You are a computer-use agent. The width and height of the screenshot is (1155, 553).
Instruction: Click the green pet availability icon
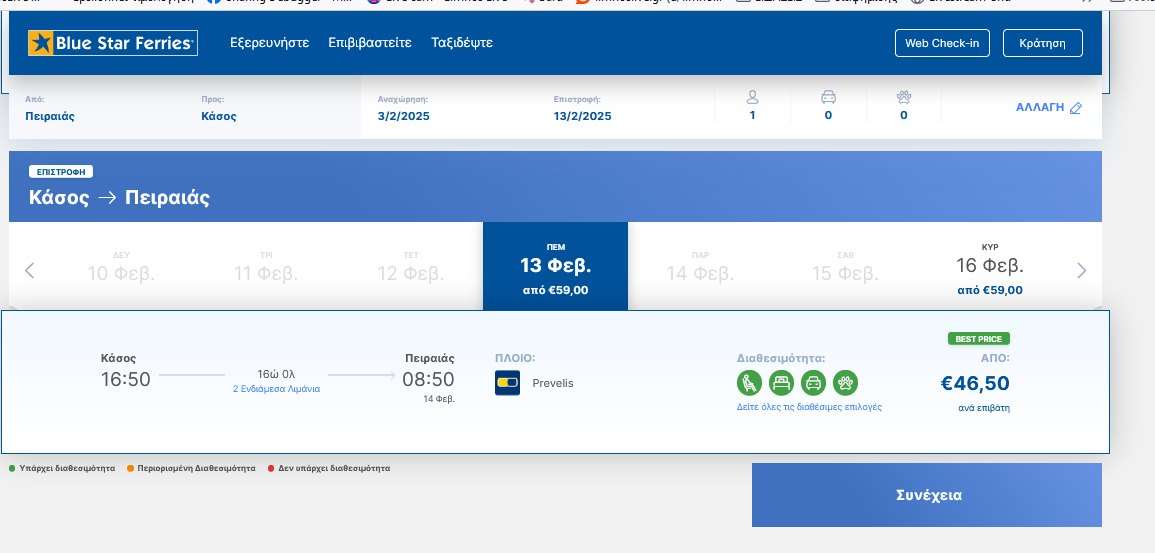coord(845,382)
